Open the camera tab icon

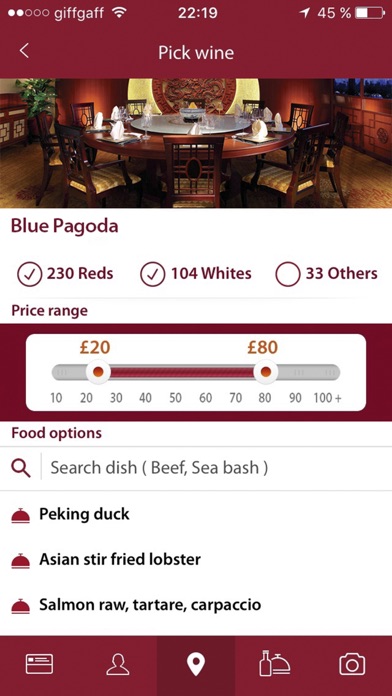click(x=352, y=665)
